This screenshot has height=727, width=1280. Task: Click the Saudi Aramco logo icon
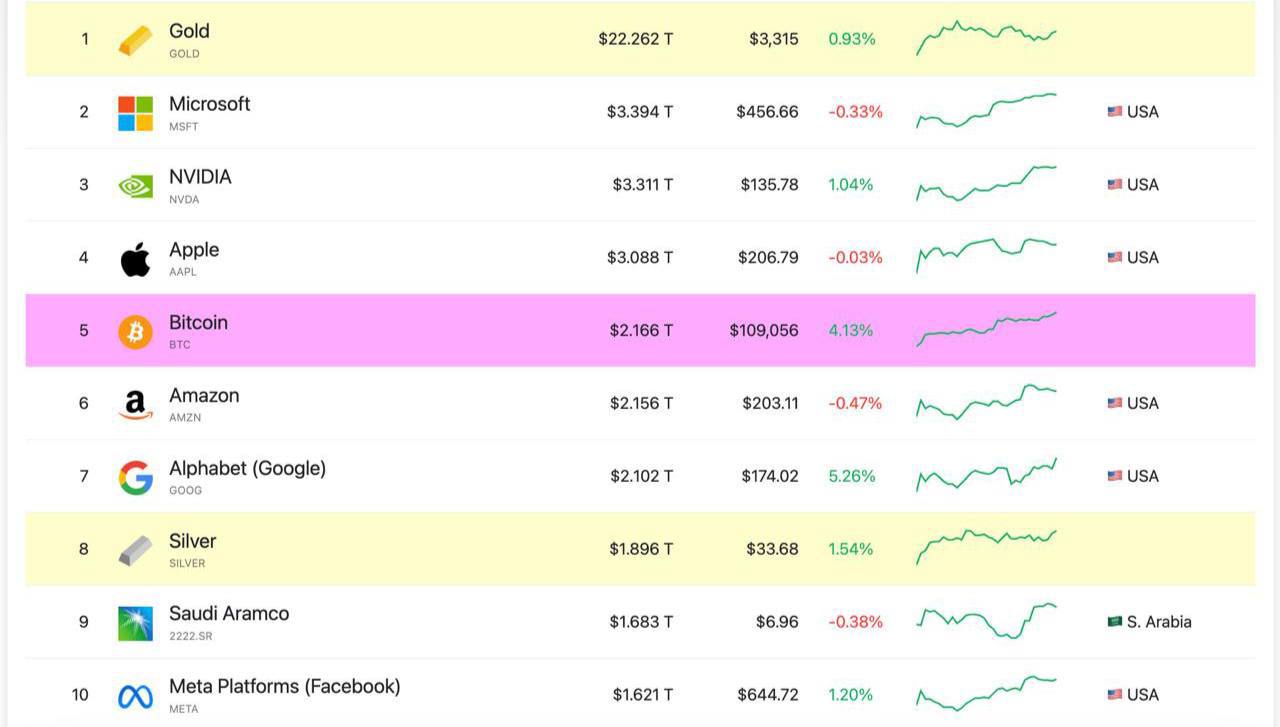(x=135, y=623)
